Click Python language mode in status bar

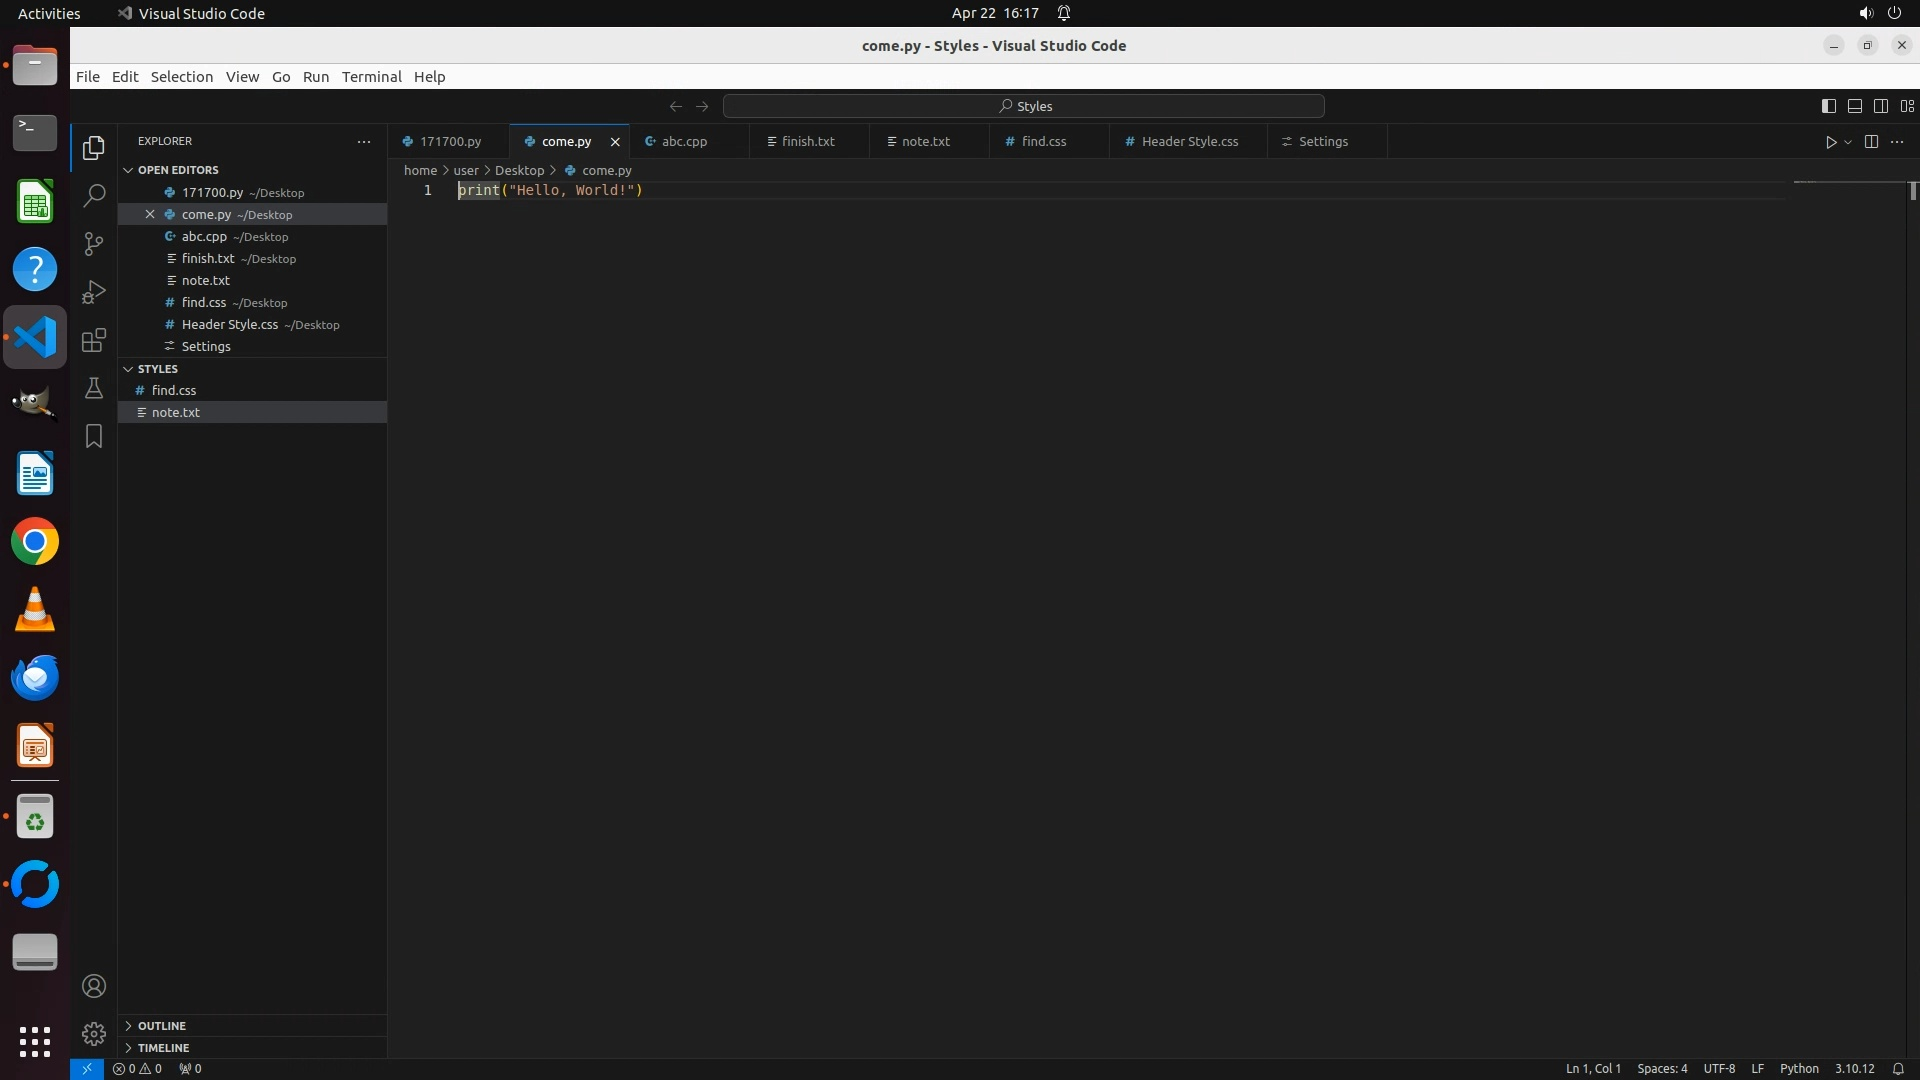(1798, 1069)
